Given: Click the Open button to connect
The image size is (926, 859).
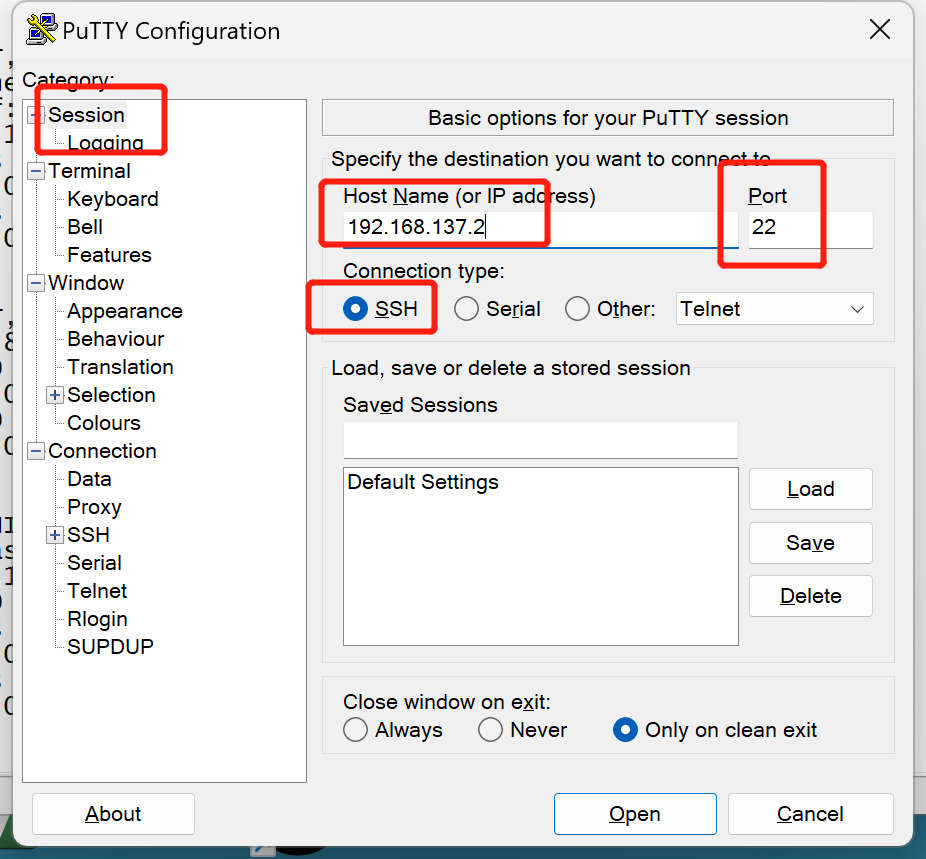Looking at the screenshot, I should [635, 814].
